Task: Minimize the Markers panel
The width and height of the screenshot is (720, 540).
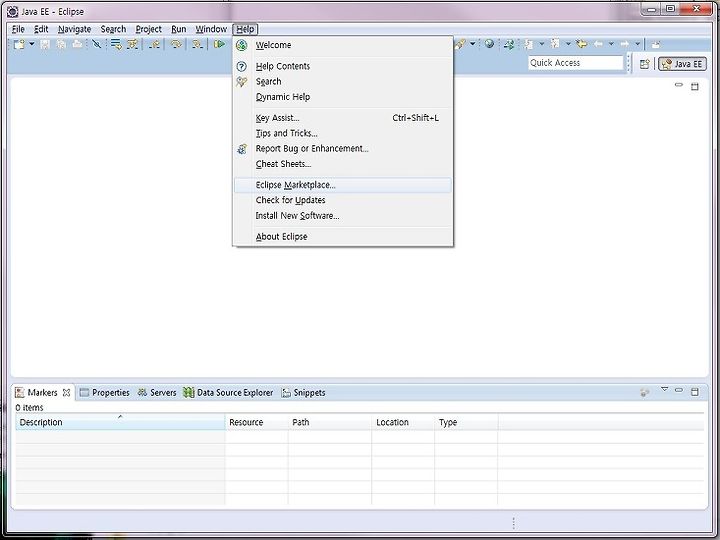Action: tap(679, 390)
